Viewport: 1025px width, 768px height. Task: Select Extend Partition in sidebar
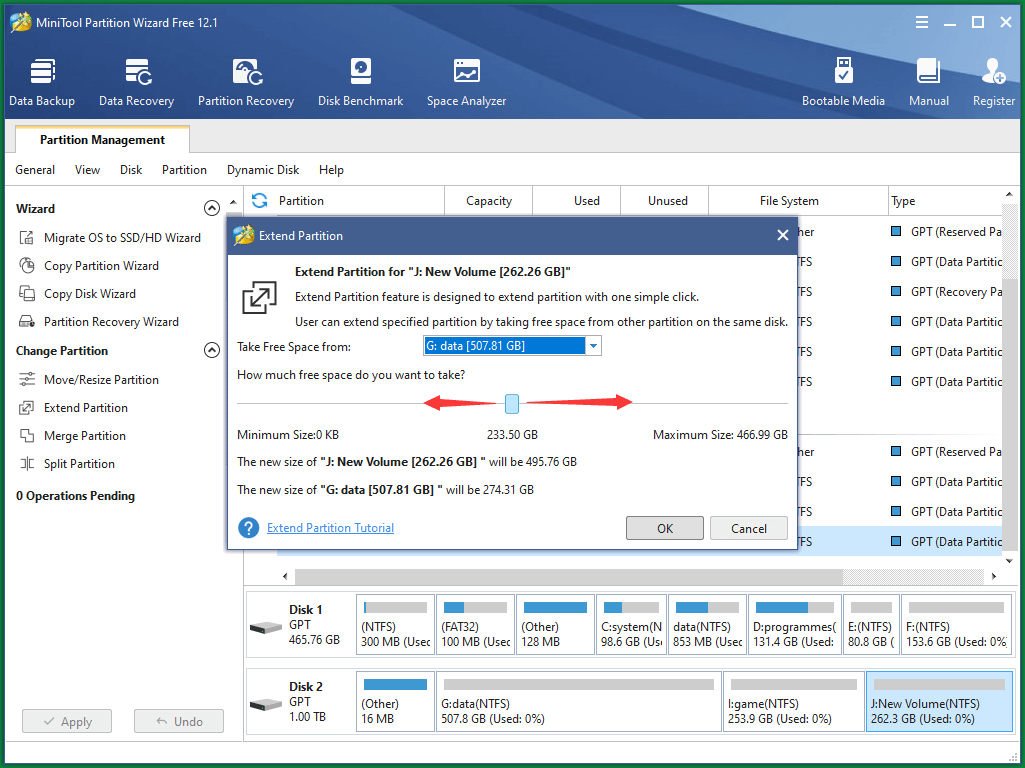[x=73, y=408]
